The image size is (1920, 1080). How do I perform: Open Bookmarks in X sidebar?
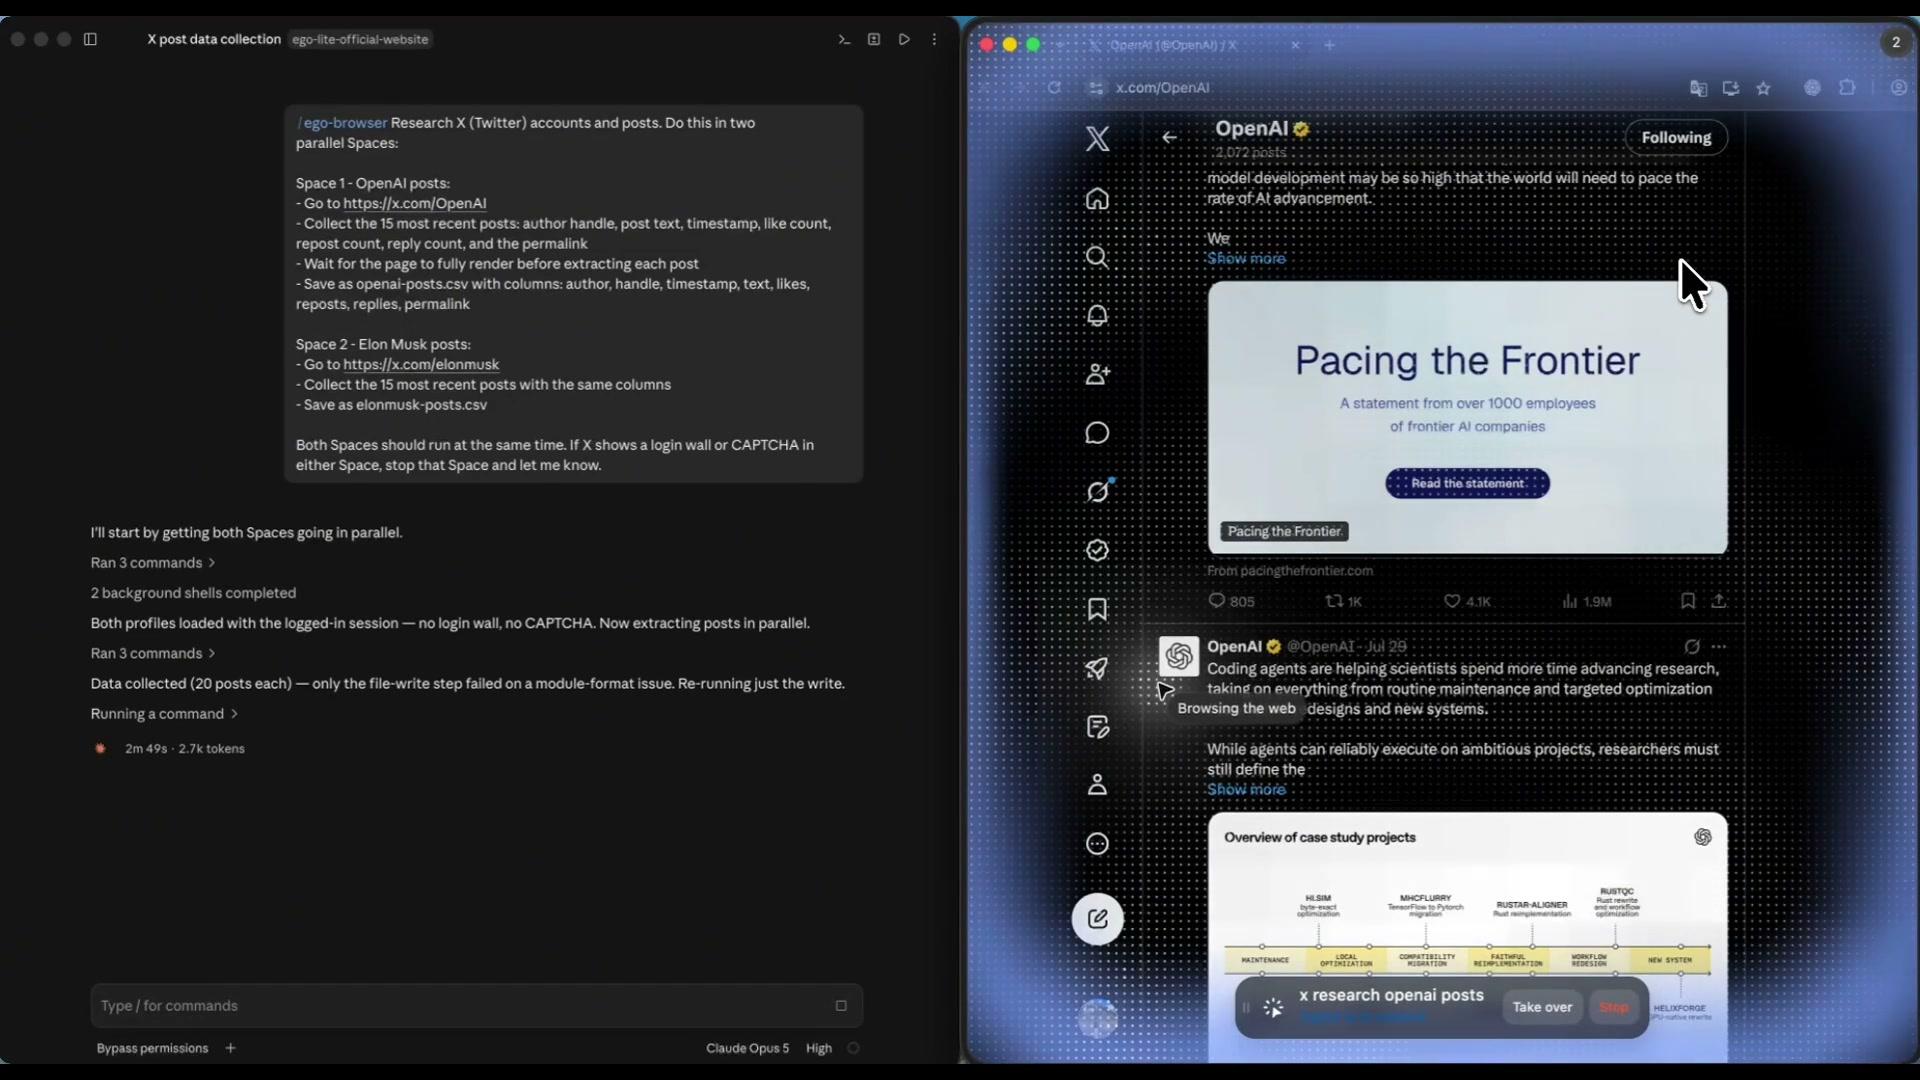[x=1097, y=609]
